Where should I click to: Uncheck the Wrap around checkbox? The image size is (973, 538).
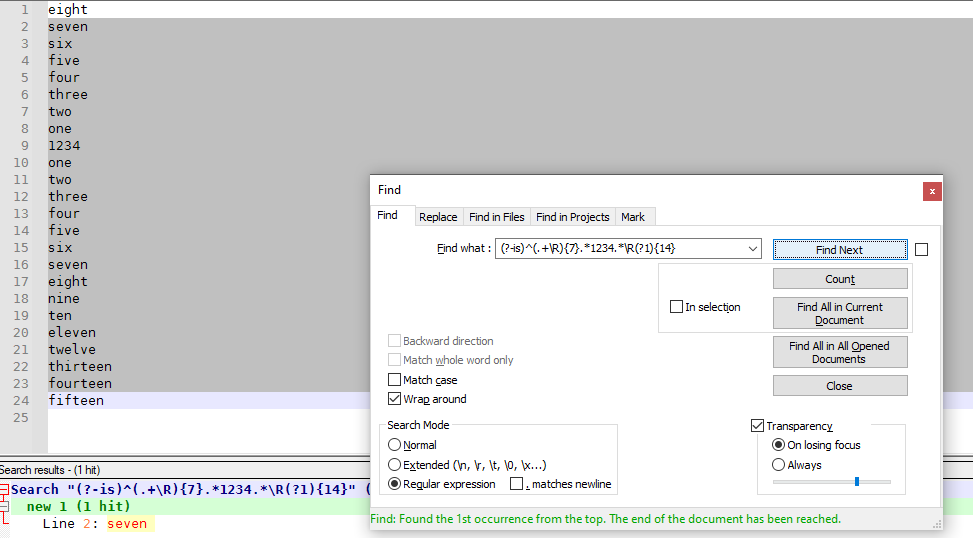tap(394, 398)
